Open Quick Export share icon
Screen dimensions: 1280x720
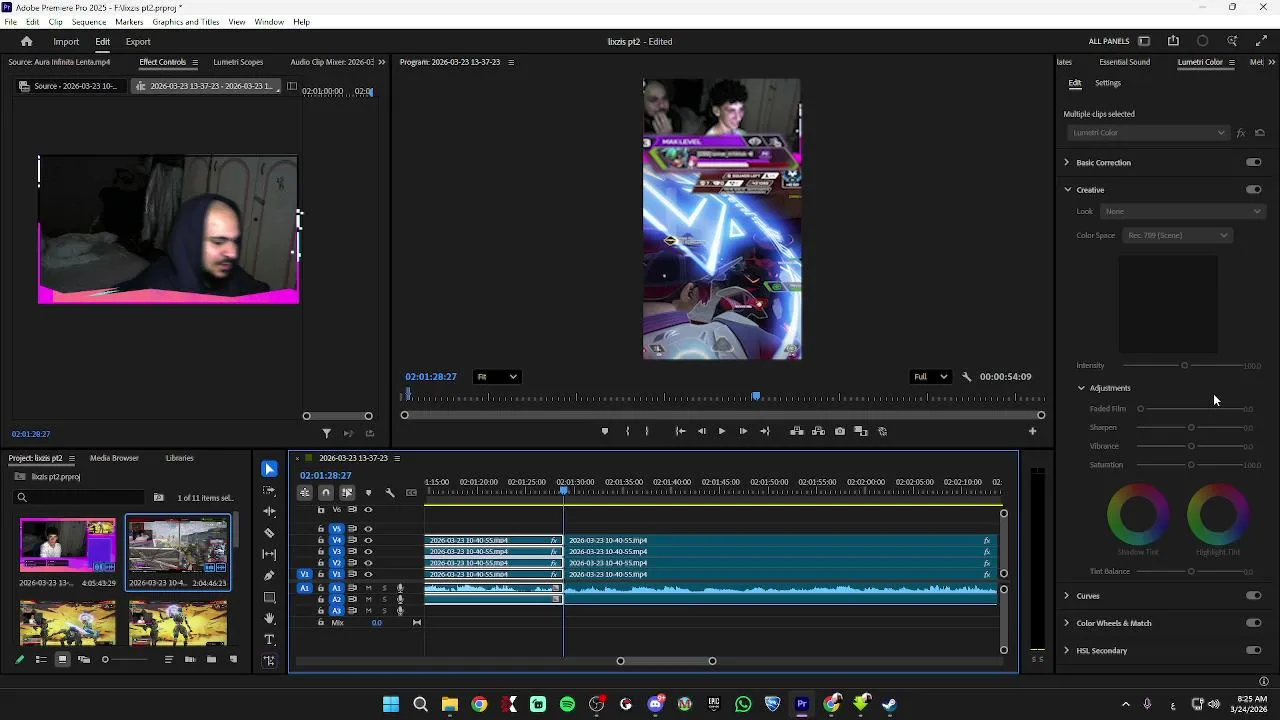coord(1173,41)
